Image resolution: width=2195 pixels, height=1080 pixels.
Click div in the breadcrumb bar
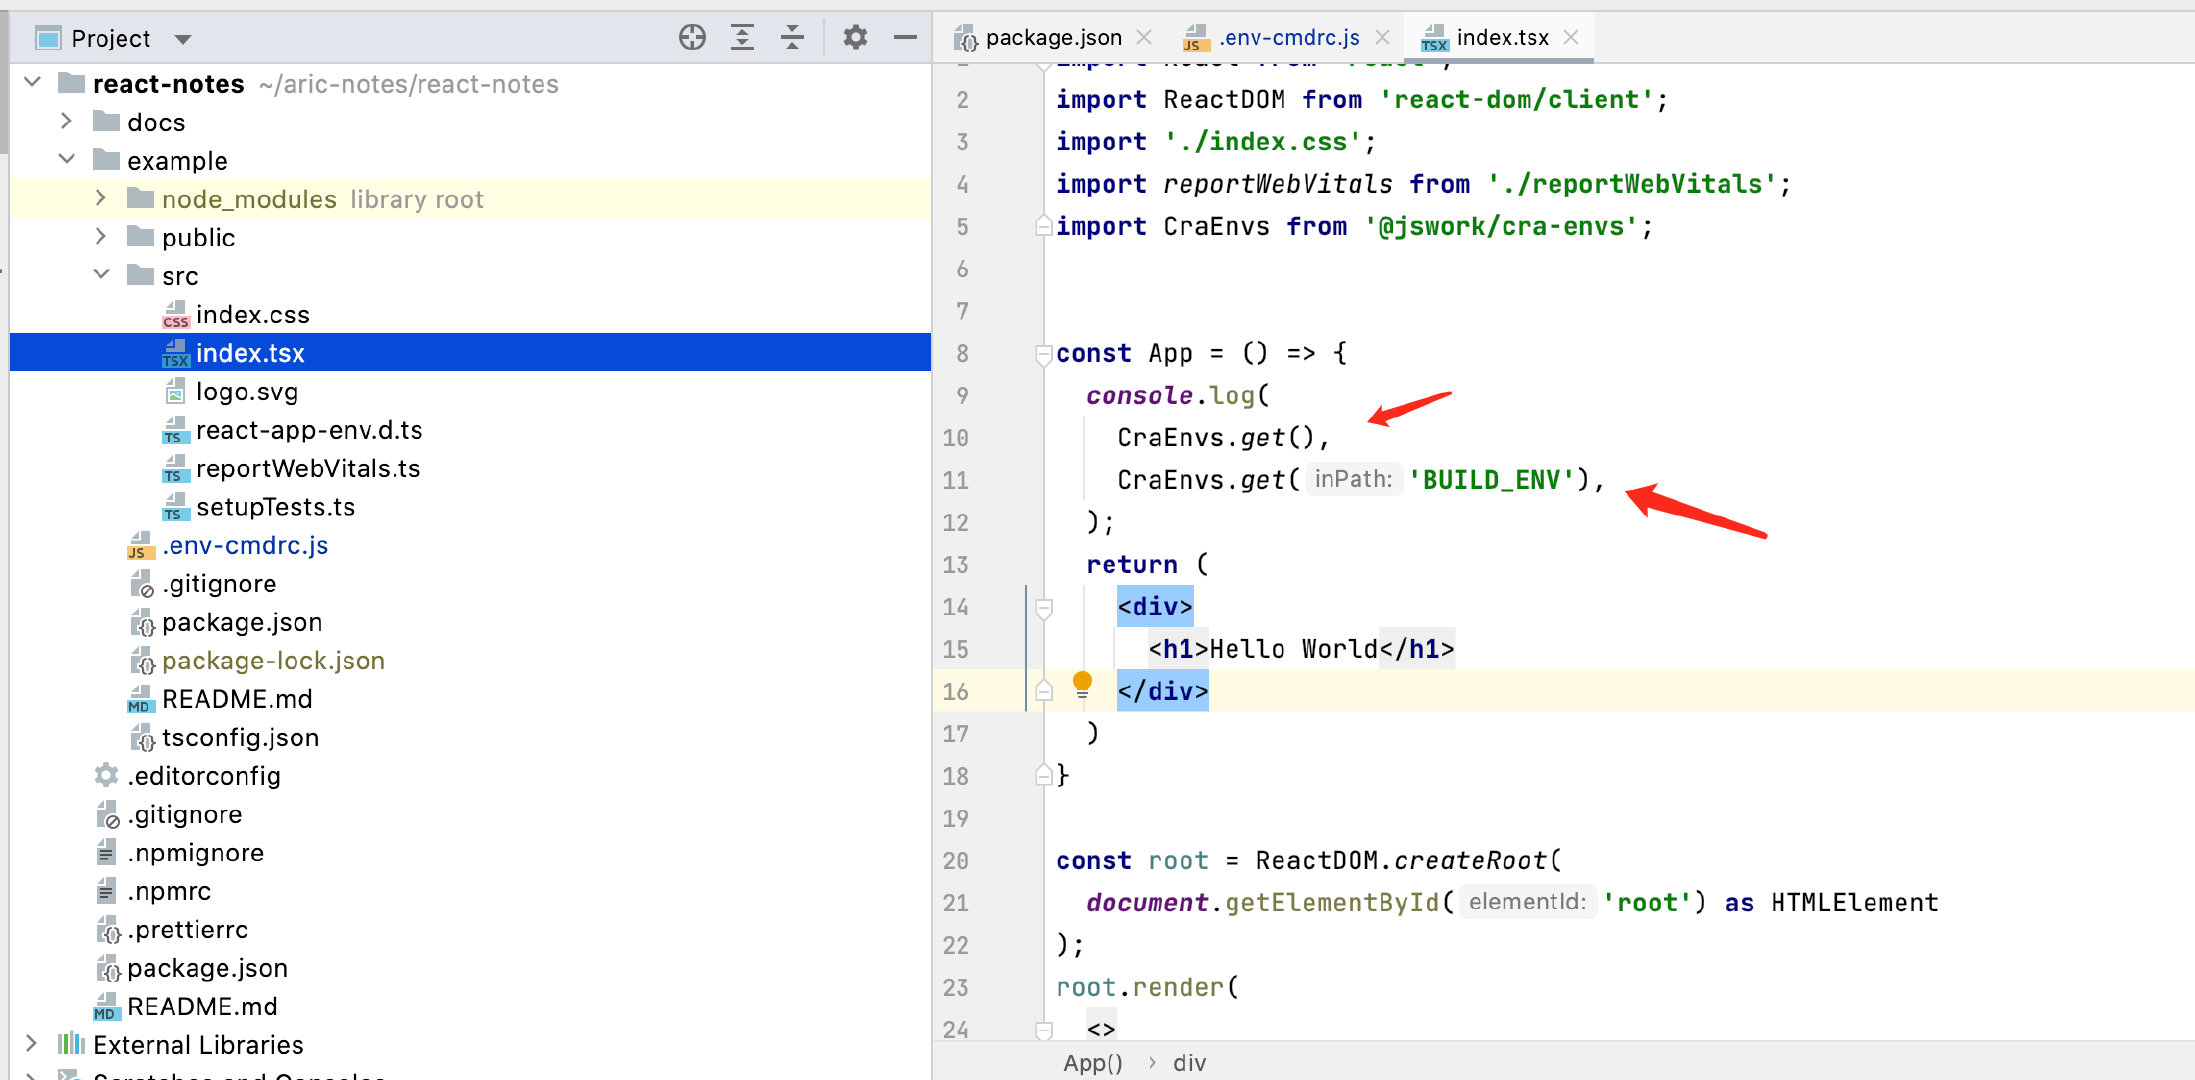[x=1189, y=1062]
